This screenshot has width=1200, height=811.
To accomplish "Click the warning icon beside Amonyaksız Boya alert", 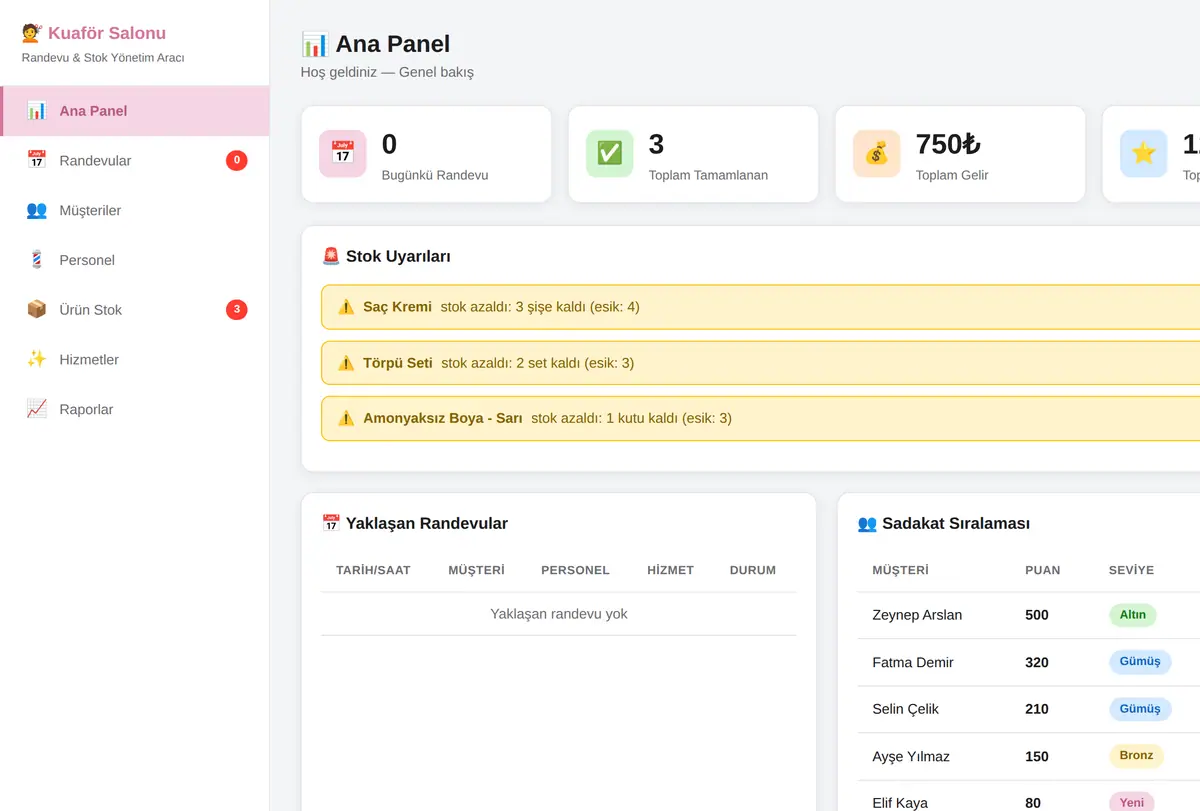I will point(346,418).
